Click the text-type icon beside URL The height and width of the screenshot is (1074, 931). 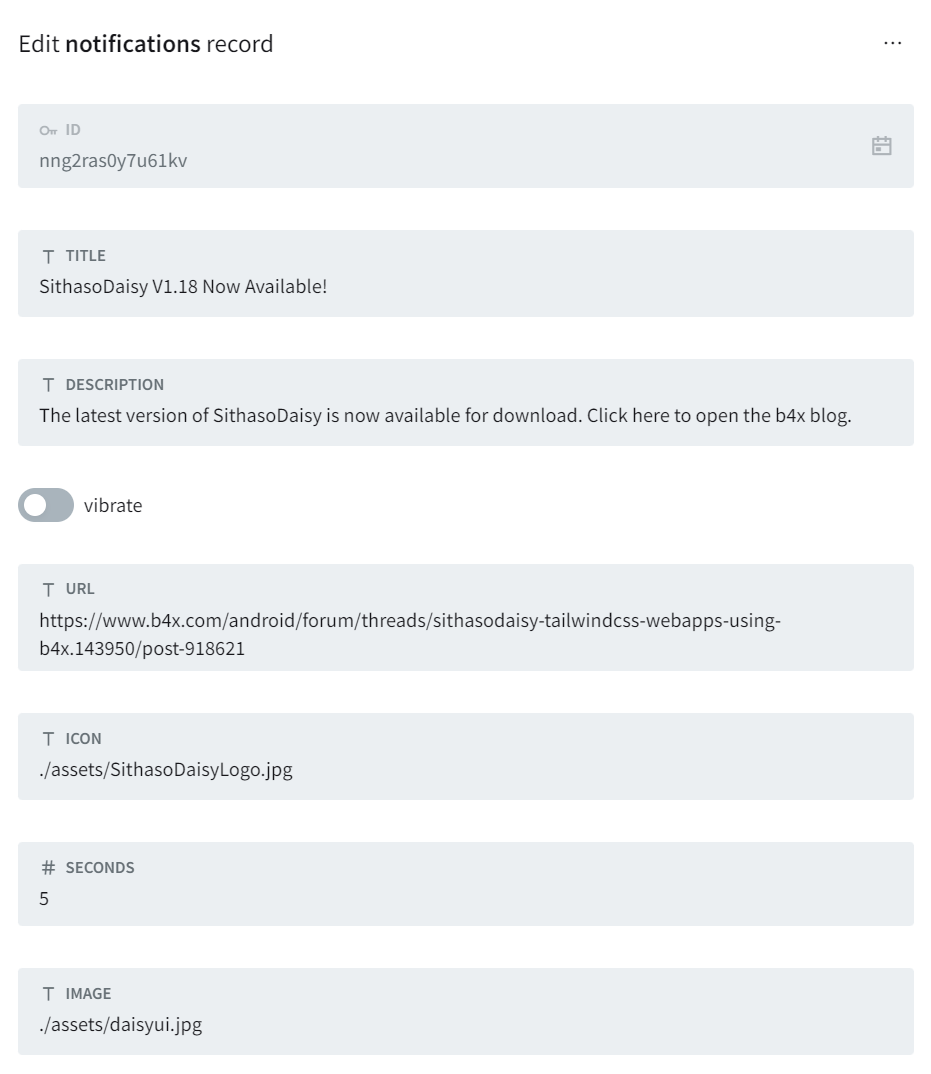[x=48, y=590]
